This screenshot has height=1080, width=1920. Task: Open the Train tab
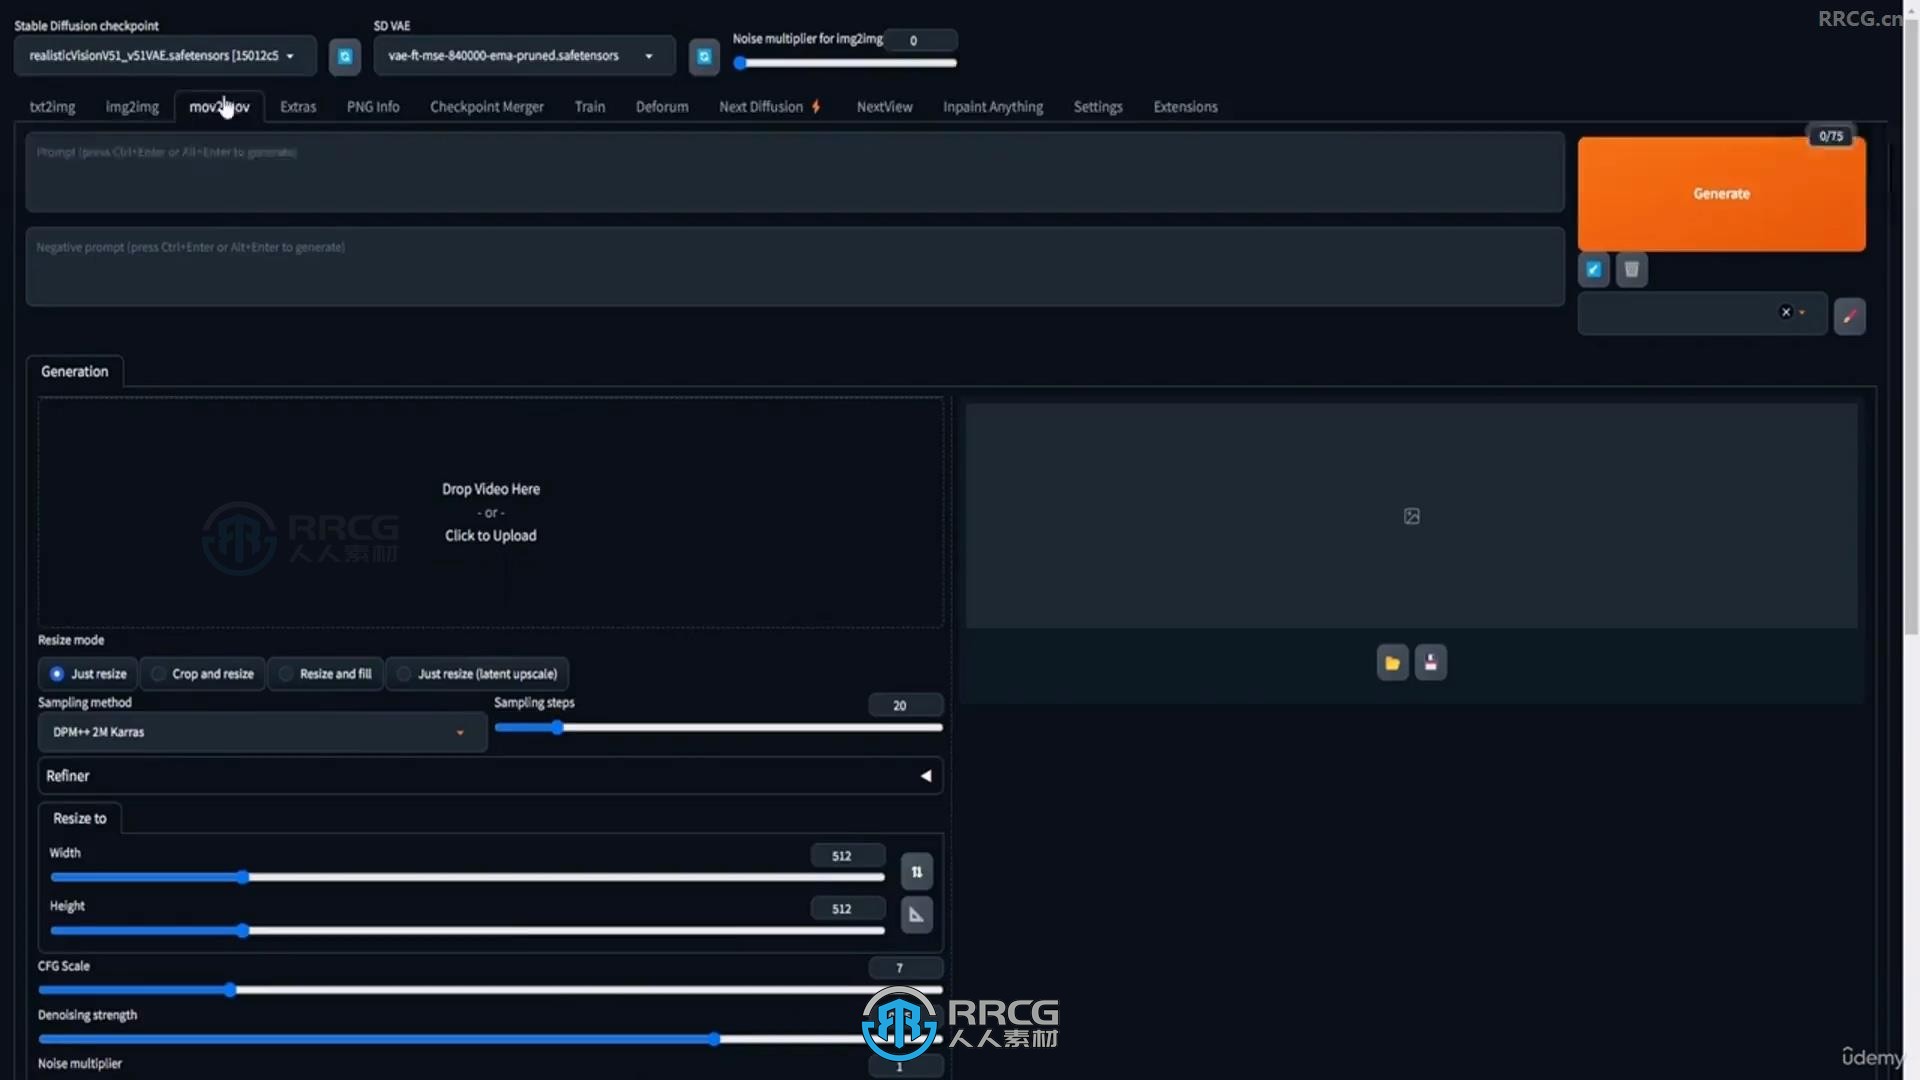[590, 107]
